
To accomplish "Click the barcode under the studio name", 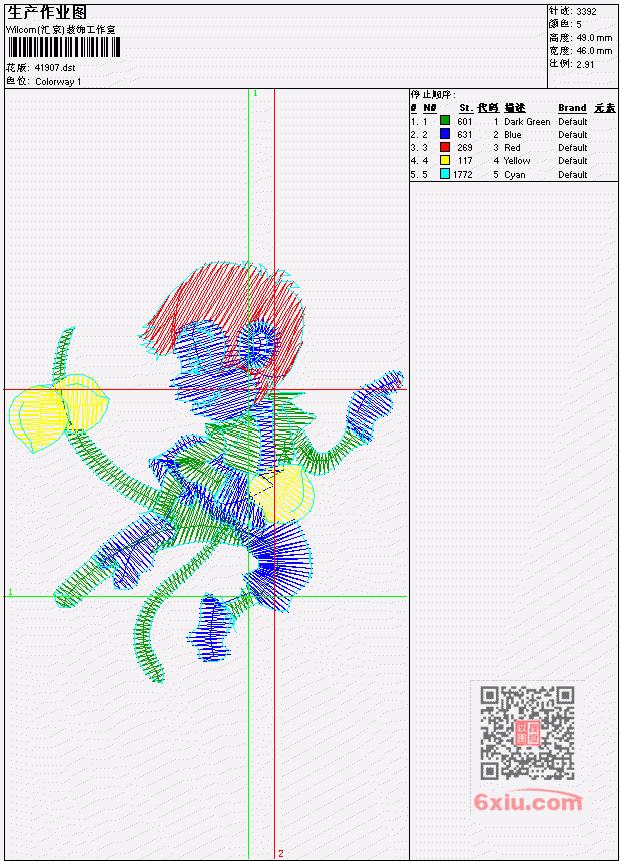I will click(63, 48).
